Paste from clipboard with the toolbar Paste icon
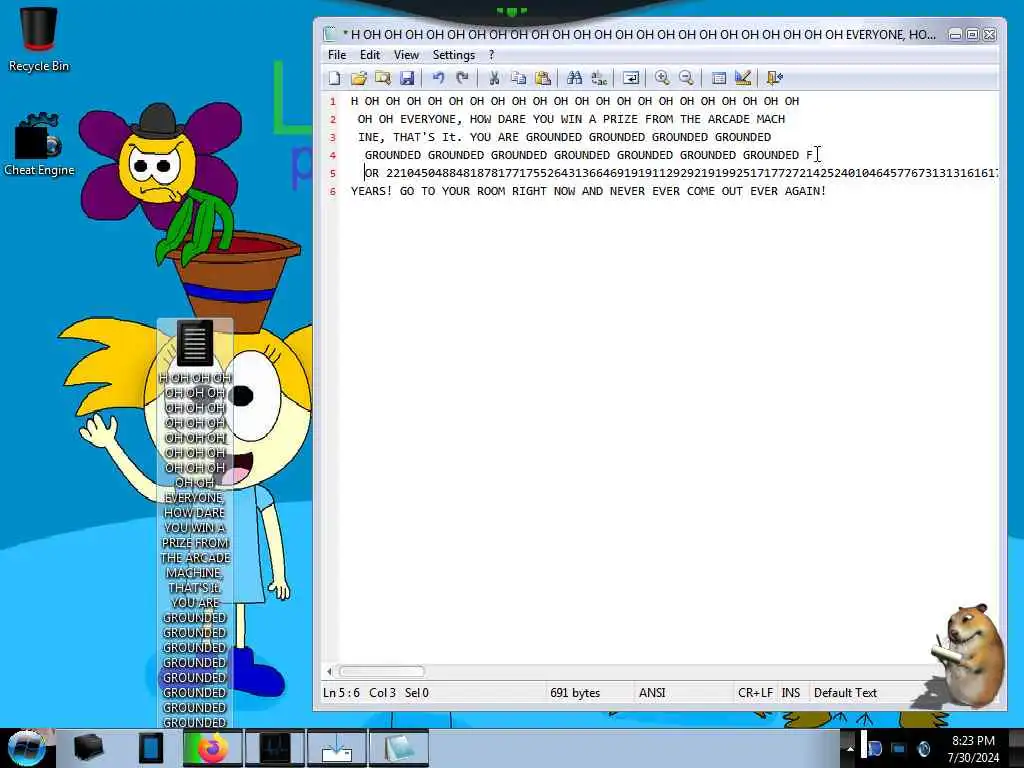The height and width of the screenshot is (768, 1024). (x=543, y=78)
